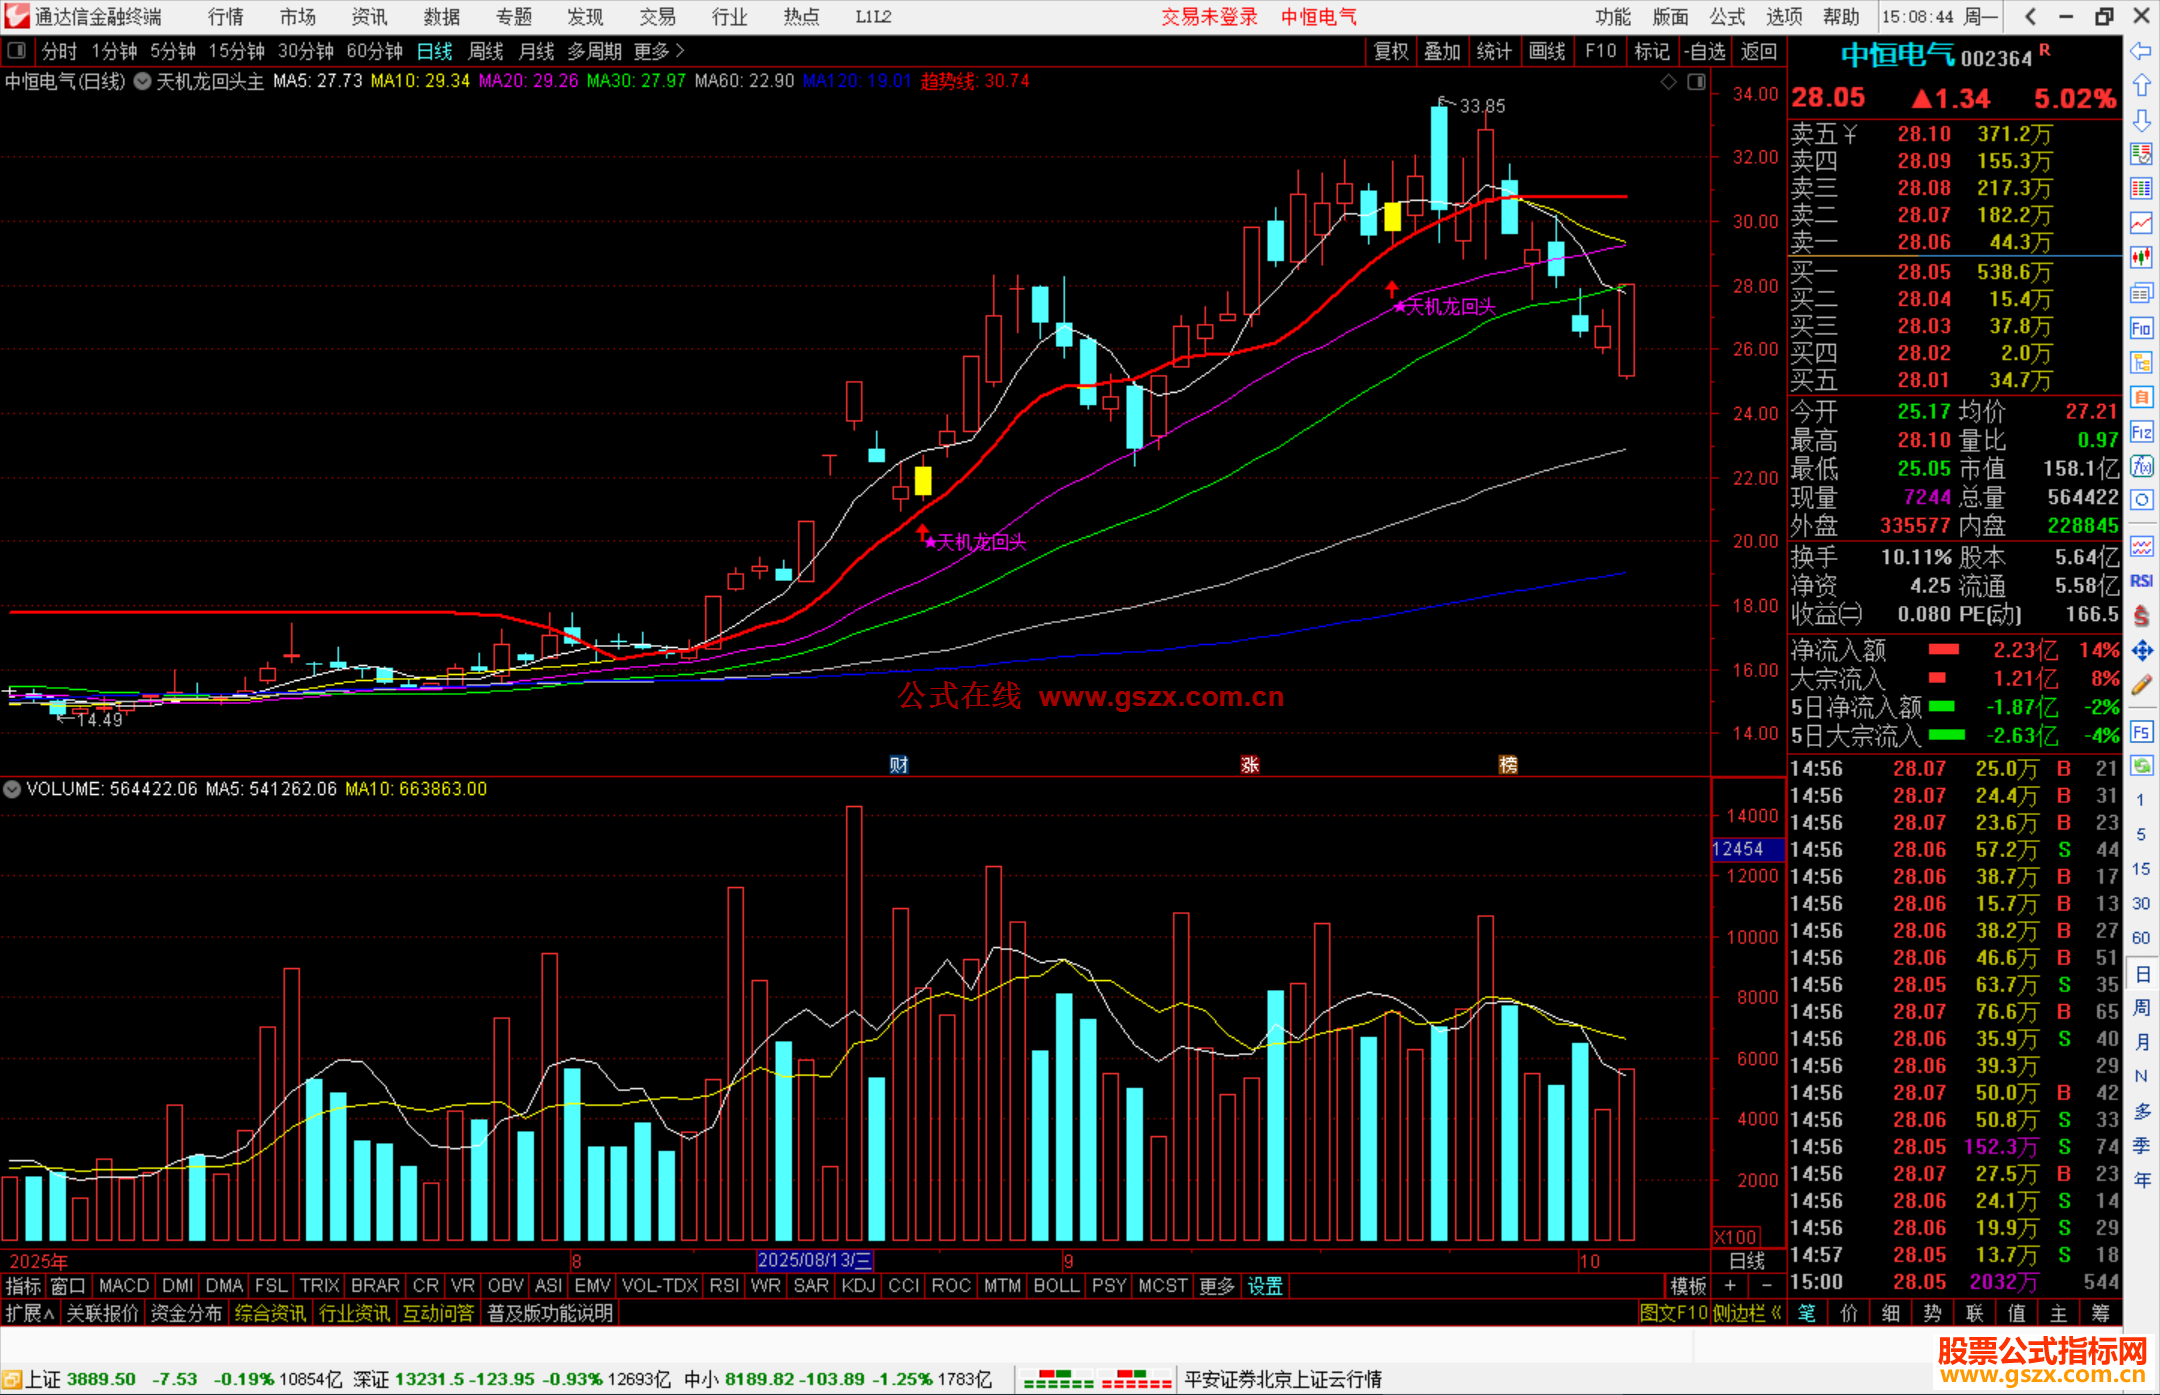Expand the VOLUME indicator dropdown arrow
This screenshot has width=2160, height=1395.
point(12,789)
